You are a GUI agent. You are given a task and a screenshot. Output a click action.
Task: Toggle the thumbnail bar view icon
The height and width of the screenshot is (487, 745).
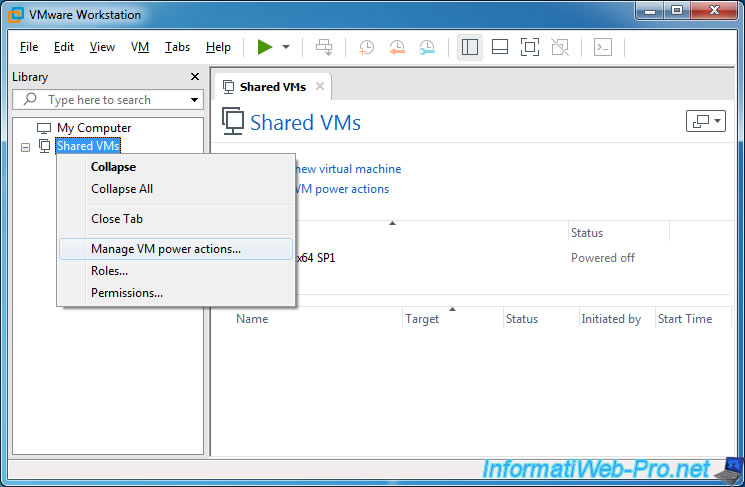(500, 47)
